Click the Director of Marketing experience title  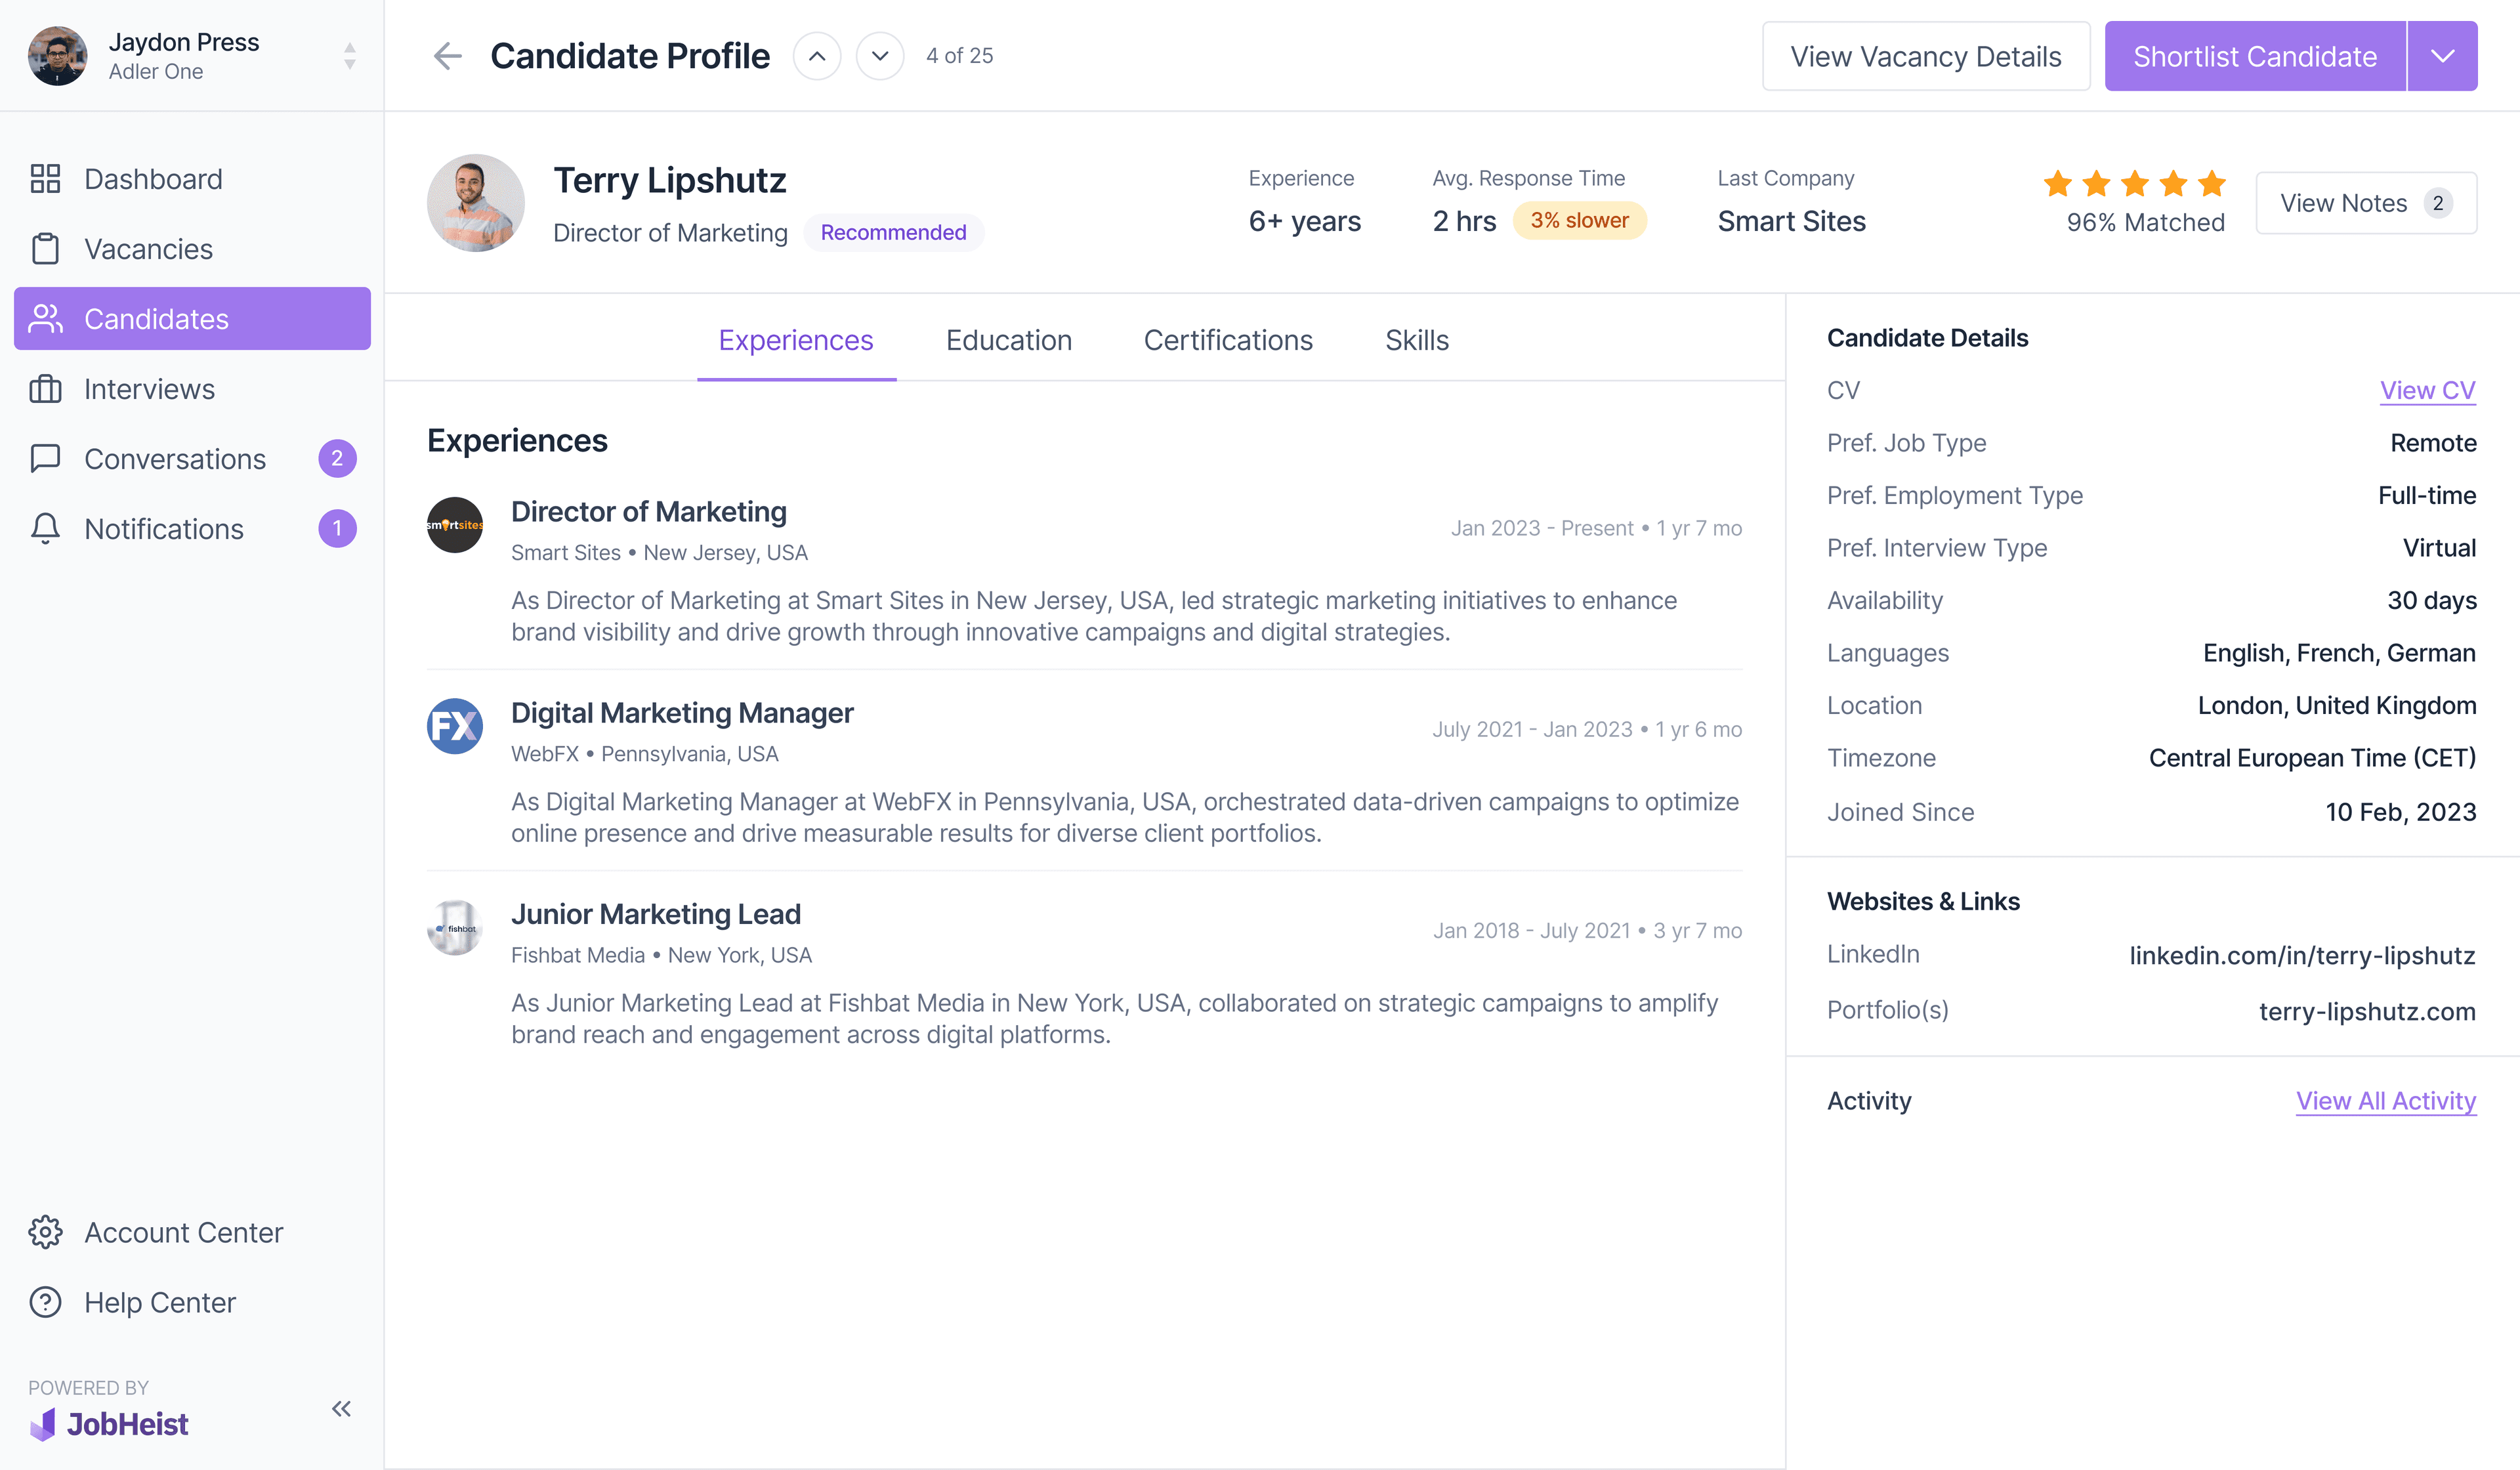[649, 512]
